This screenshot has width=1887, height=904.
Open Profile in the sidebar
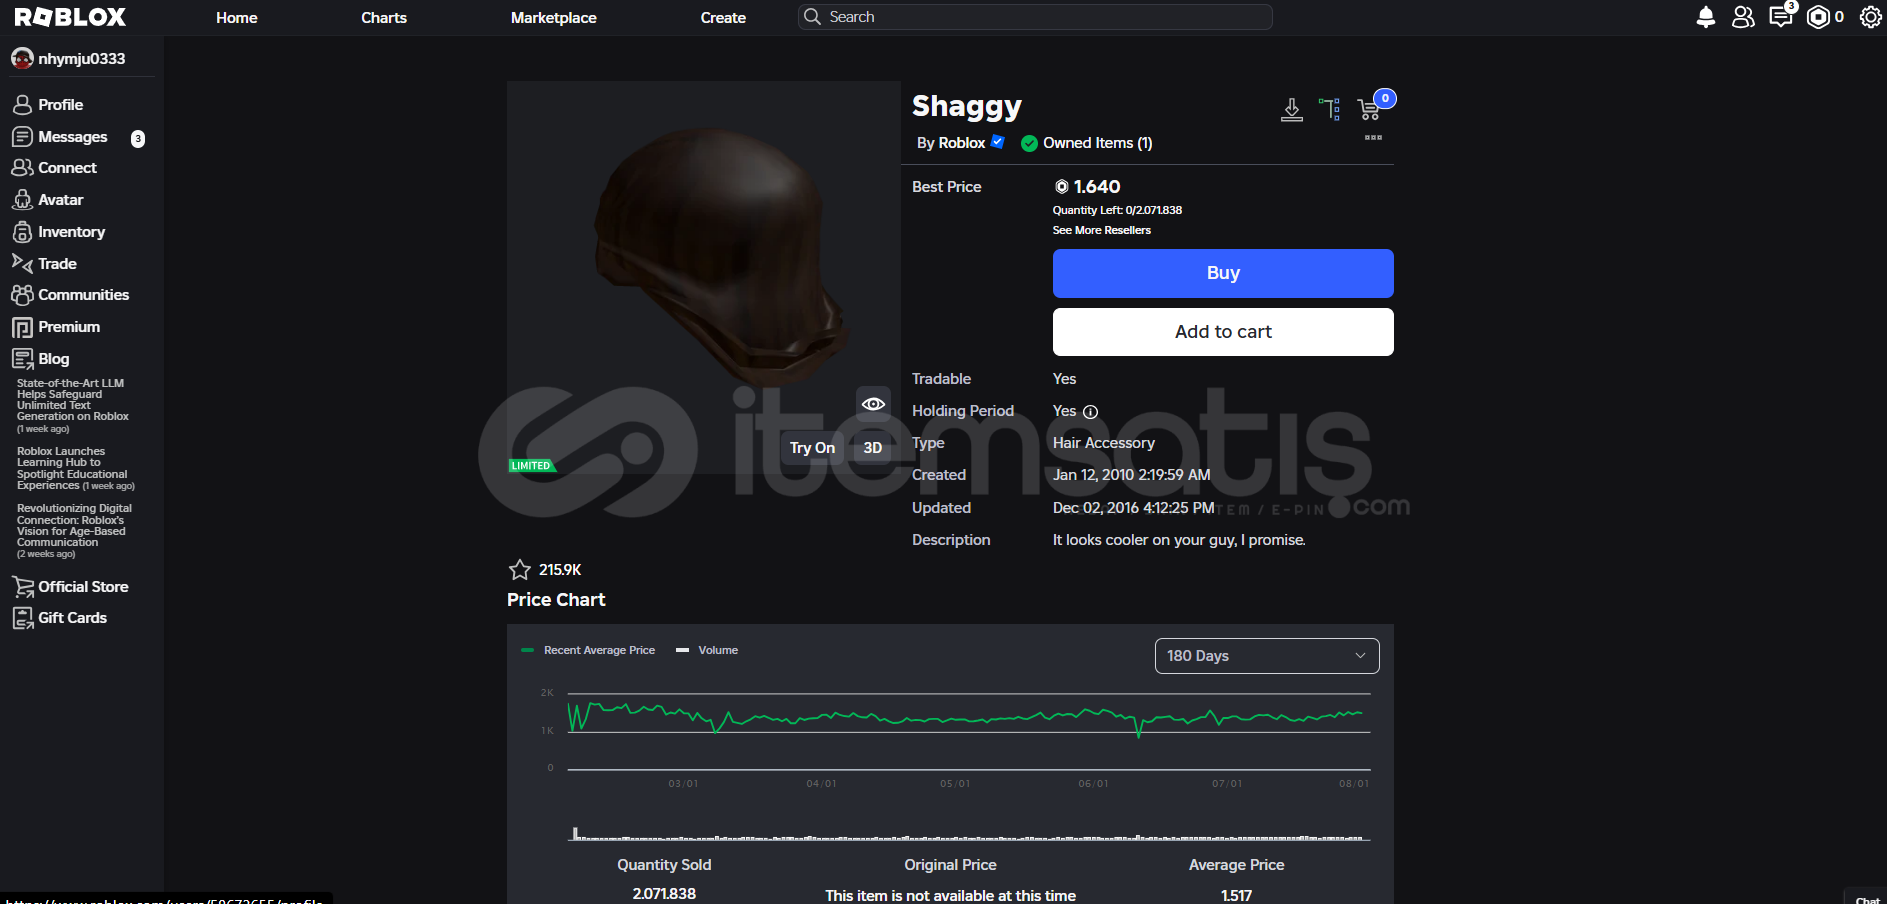[48, 105]
